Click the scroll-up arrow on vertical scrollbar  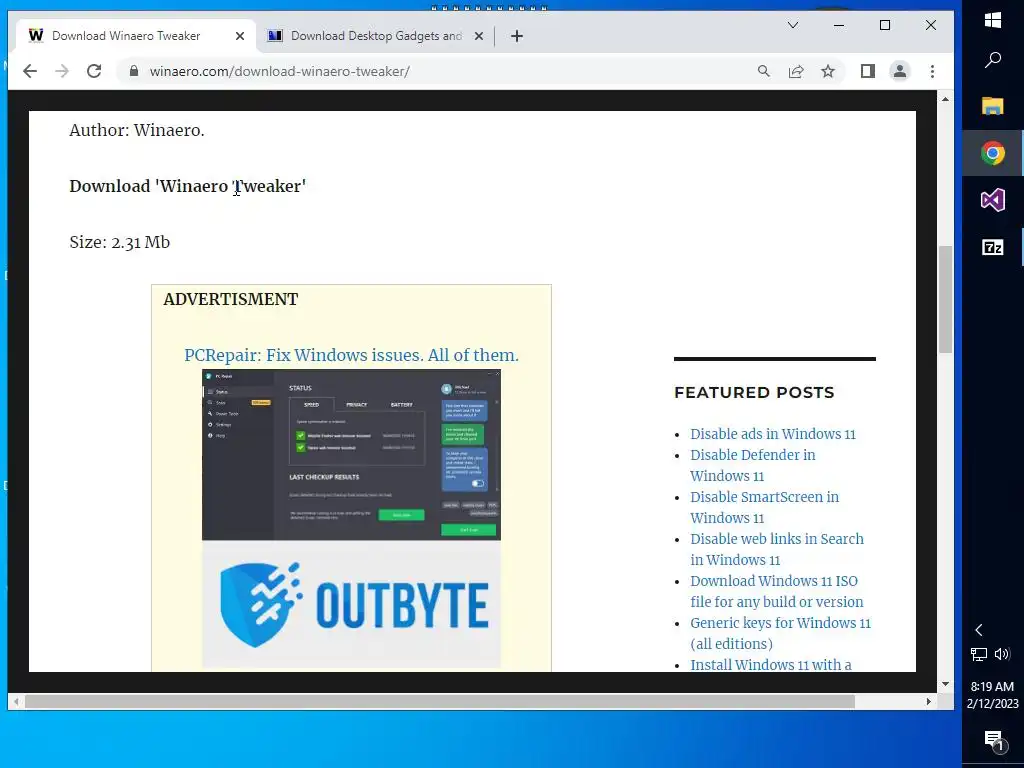point(945,99)
